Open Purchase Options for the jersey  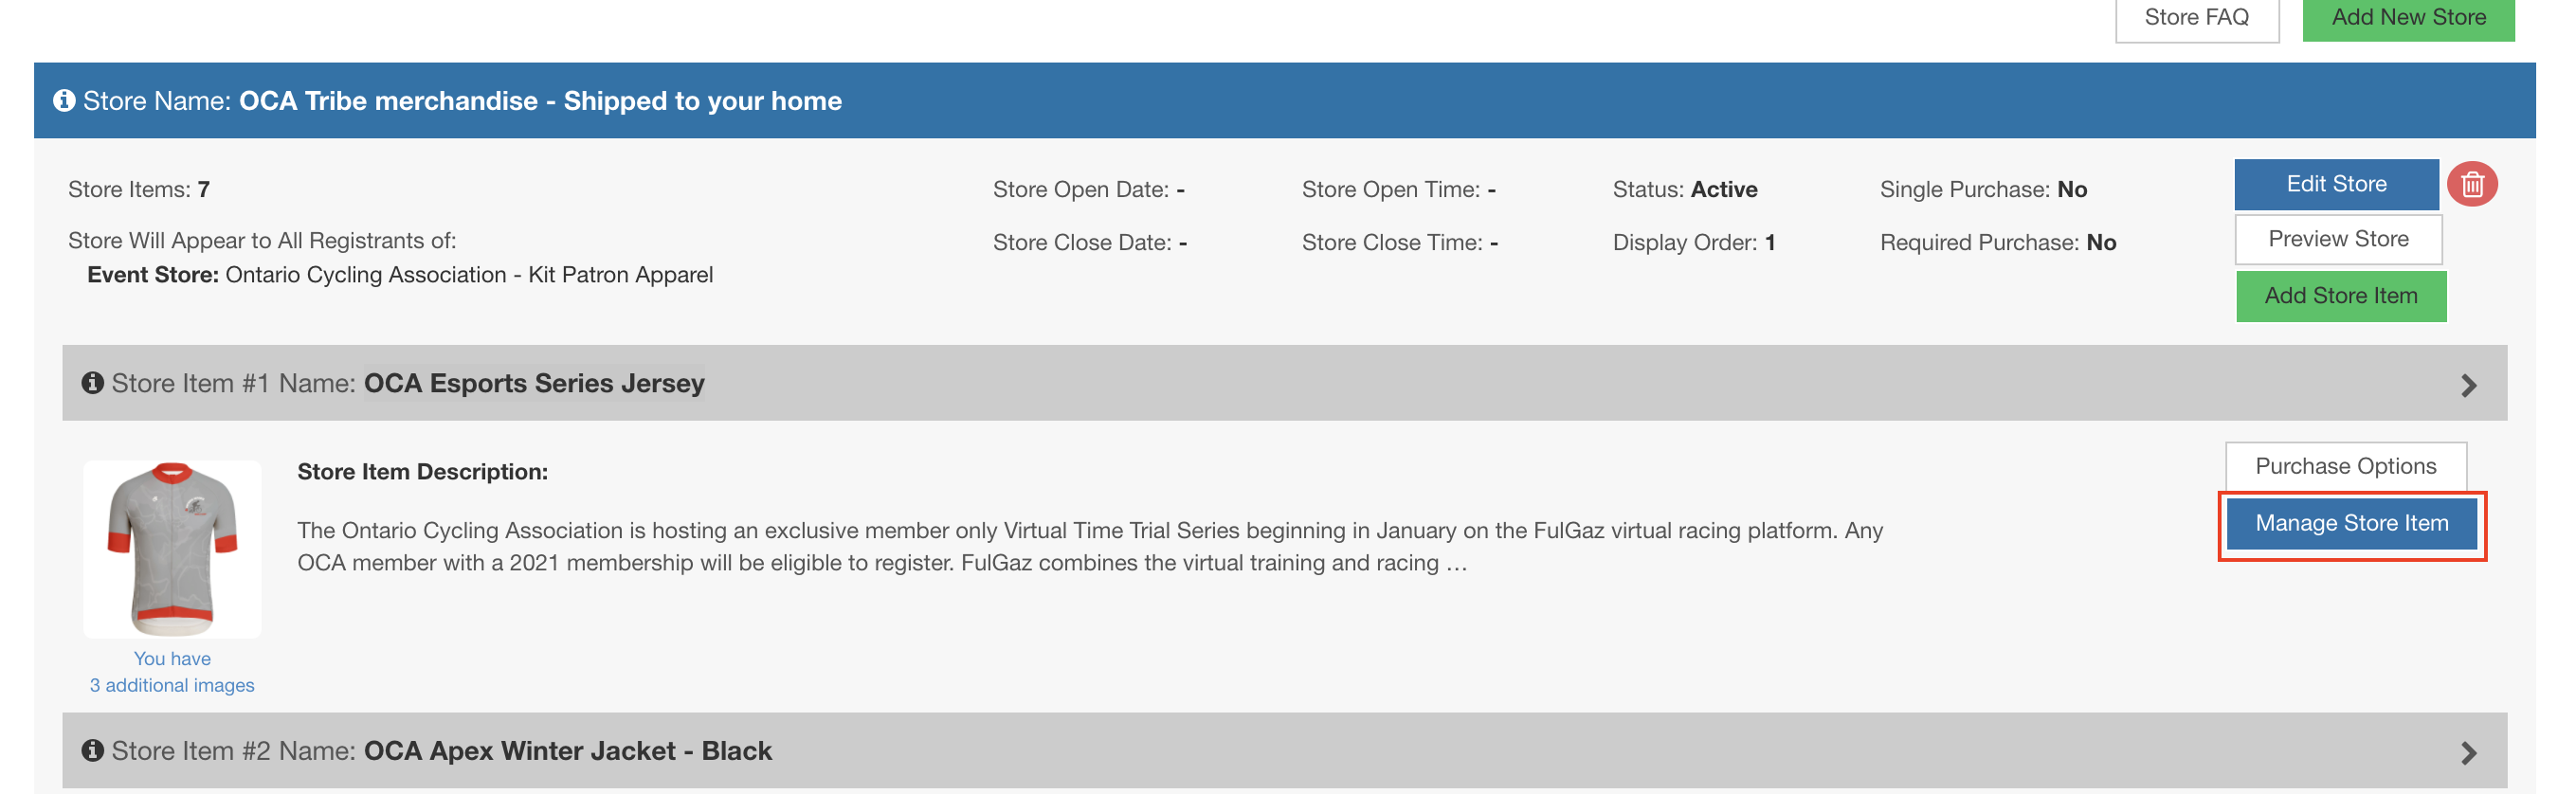tap(2345, 466)
